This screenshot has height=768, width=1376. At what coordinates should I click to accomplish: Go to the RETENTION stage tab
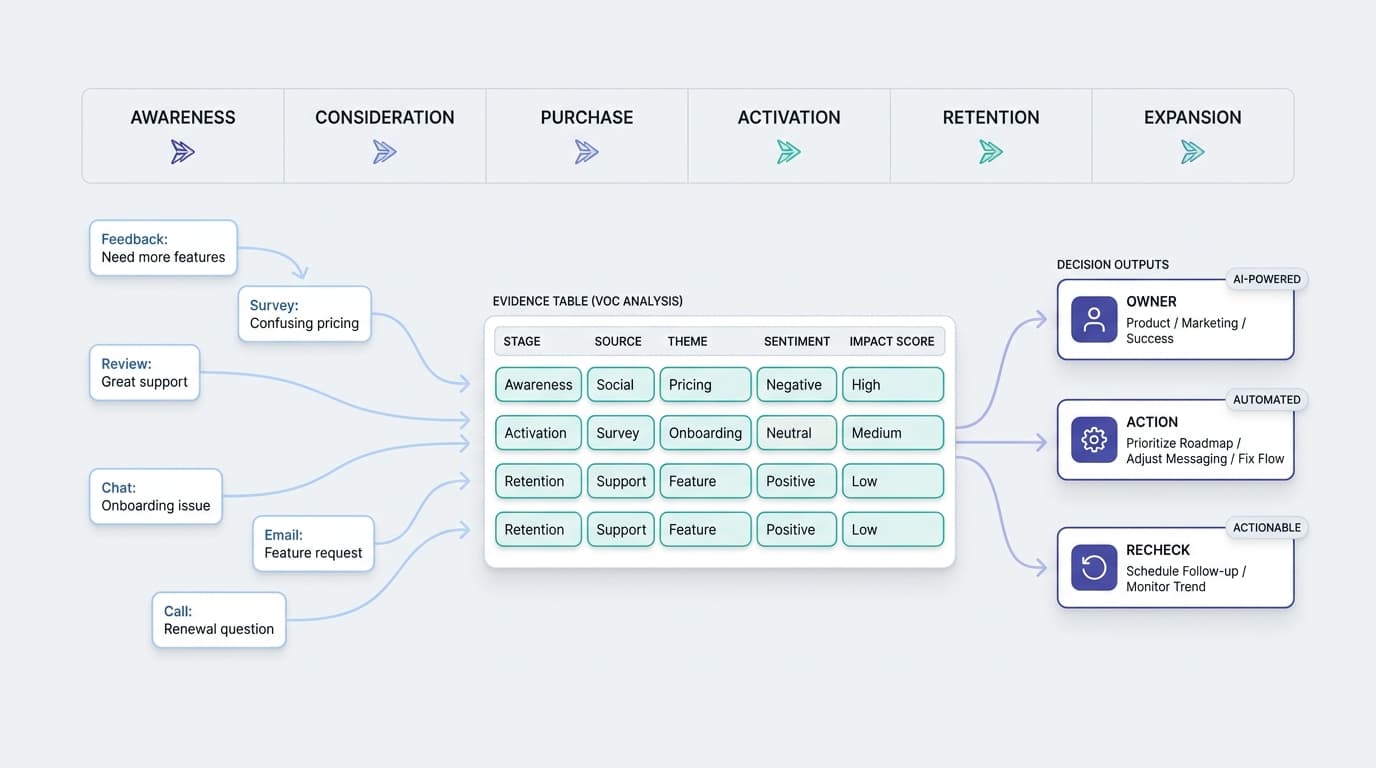coord(991,136)
